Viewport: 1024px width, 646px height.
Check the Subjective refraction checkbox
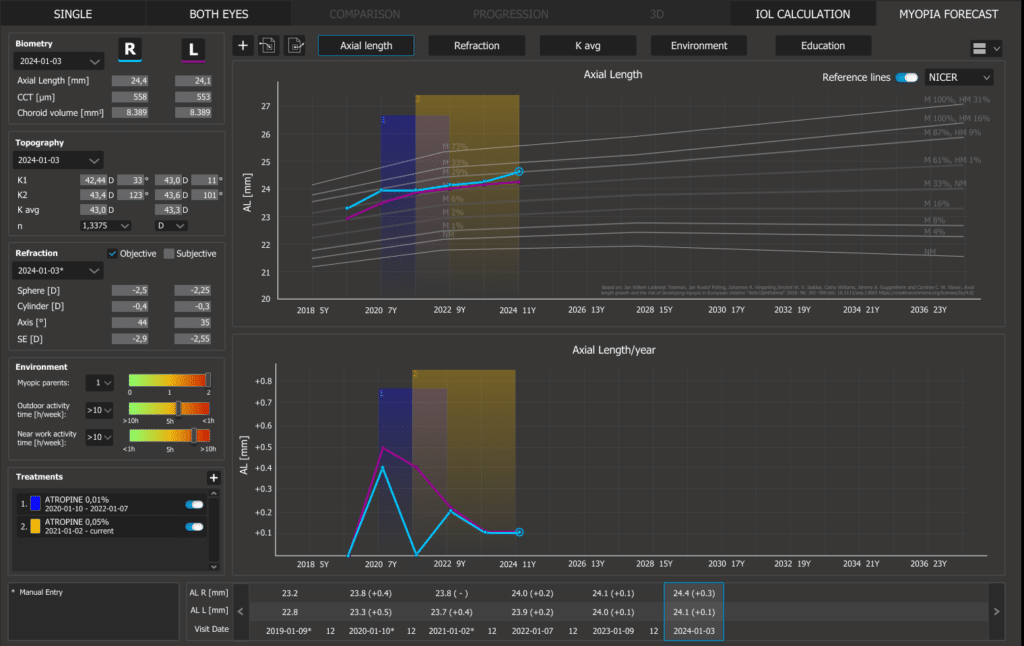click(x=169, y=253)
